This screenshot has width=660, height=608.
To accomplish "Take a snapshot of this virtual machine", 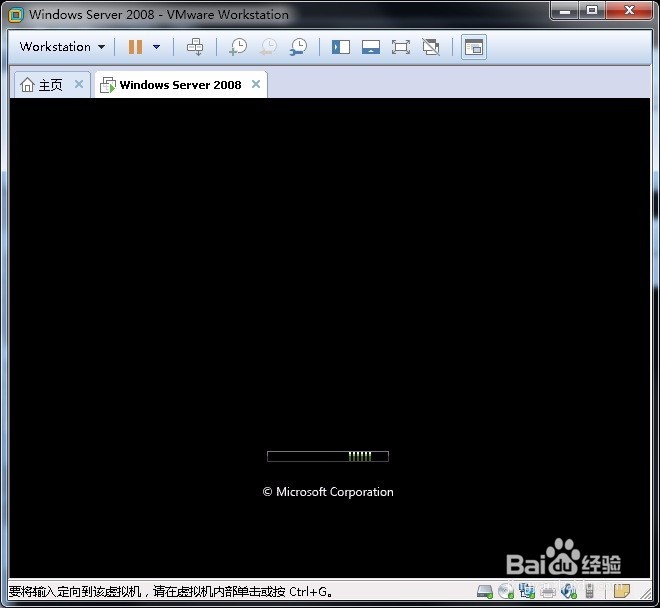I will click(238, 47).
